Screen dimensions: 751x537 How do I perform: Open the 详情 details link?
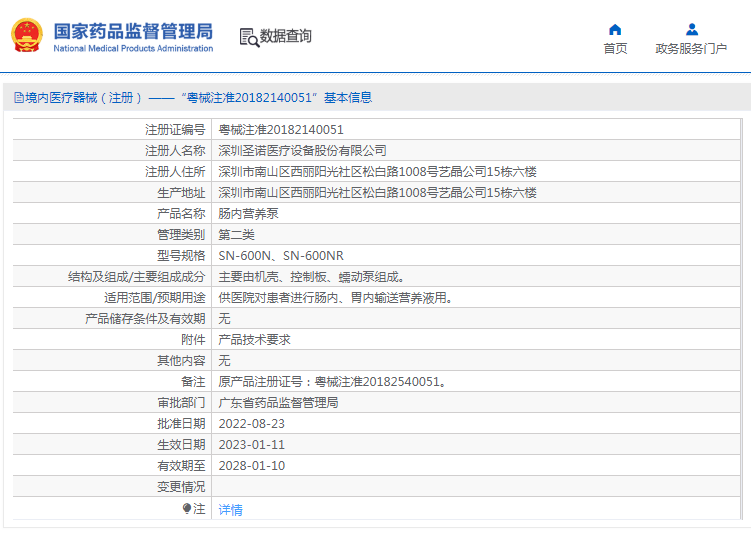coord(230,510)
